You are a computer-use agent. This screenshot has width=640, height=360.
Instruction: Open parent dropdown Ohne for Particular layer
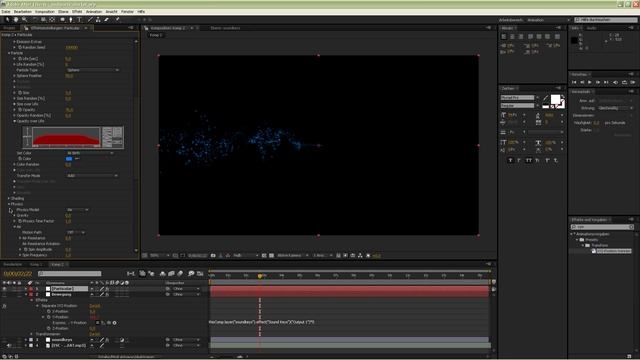pyautogui.click(x=186, y=289)
